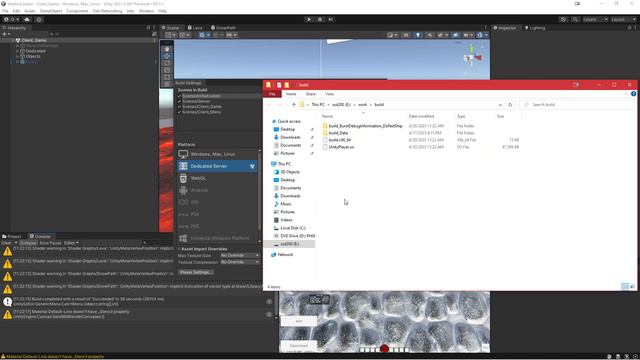Image resolution: width=640 pixels, height=360 pixels.
Task: Select the Rect tool in Scene toolbar
Action: (167, 77)
